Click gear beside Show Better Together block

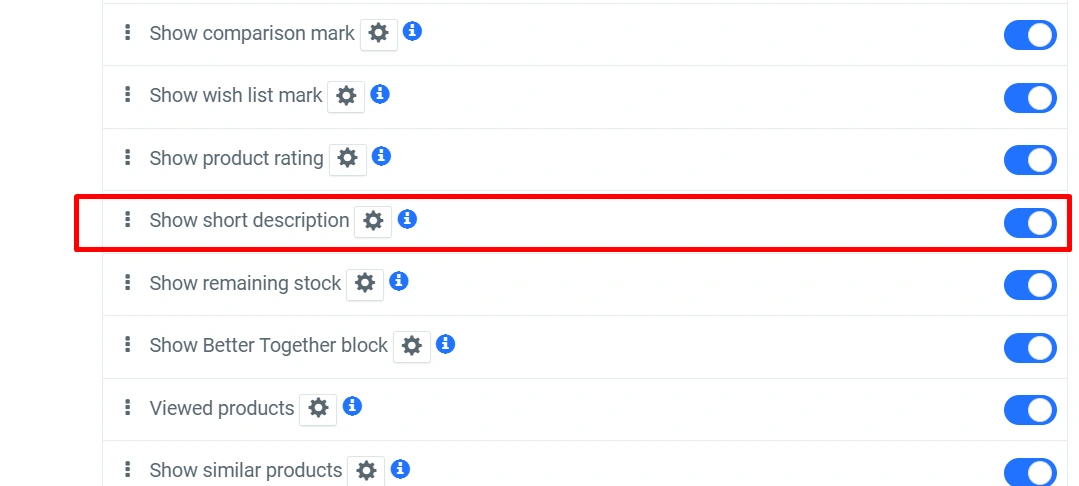click(x=411, y=346)
